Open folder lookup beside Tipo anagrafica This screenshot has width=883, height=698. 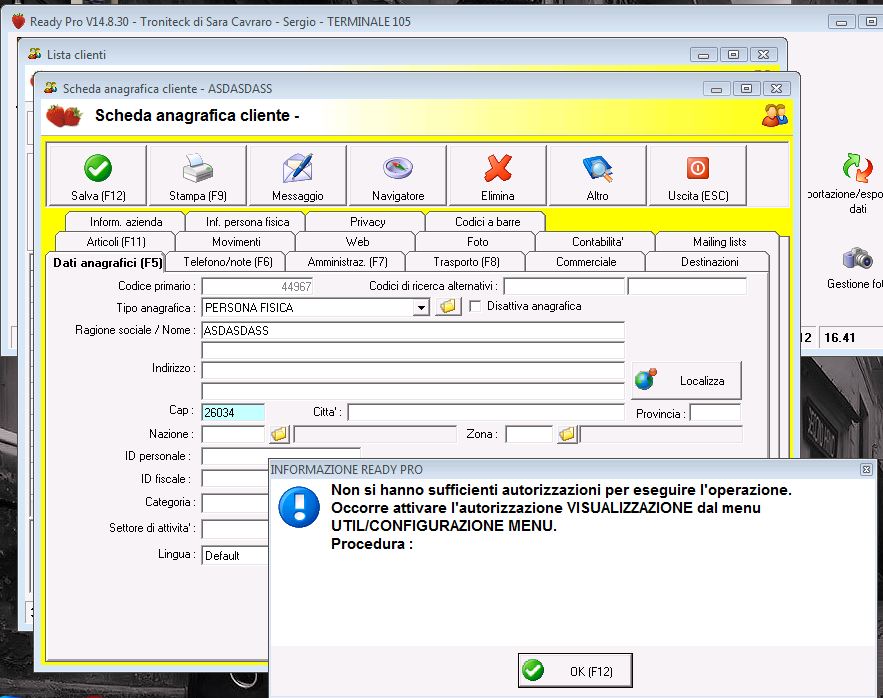click(448, 306)
